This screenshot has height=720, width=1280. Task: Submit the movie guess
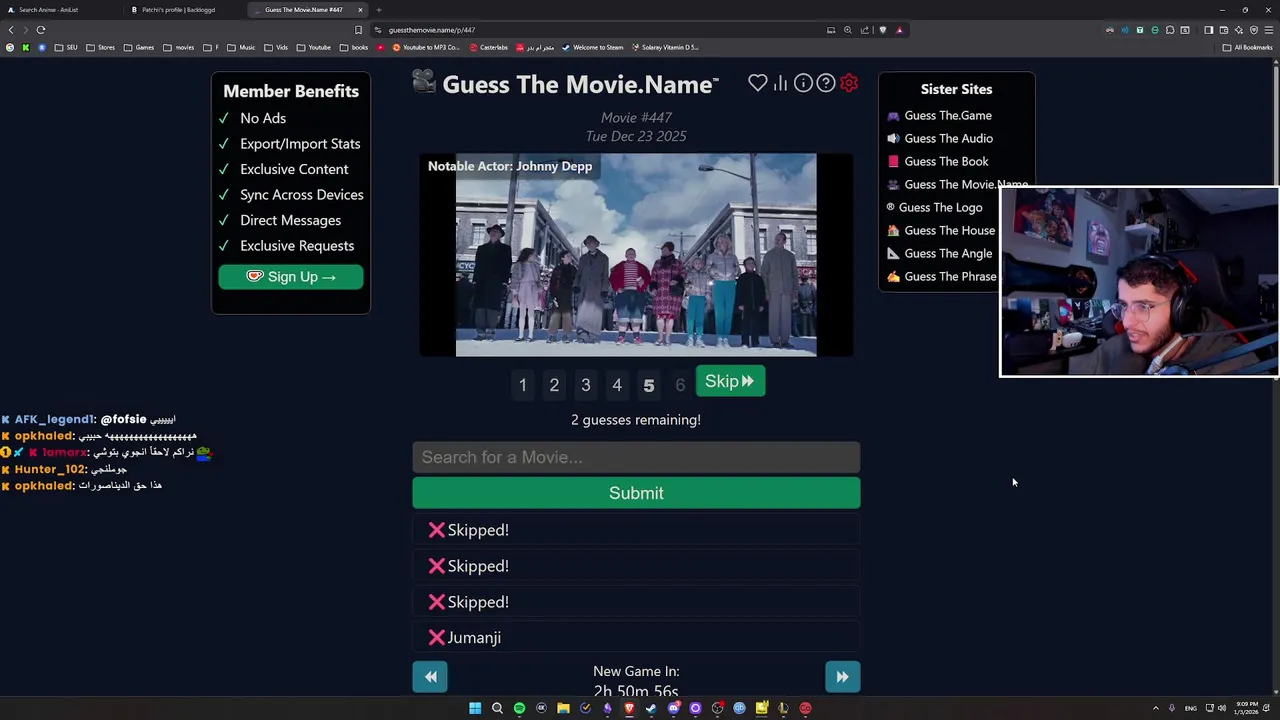click(636, 493)
